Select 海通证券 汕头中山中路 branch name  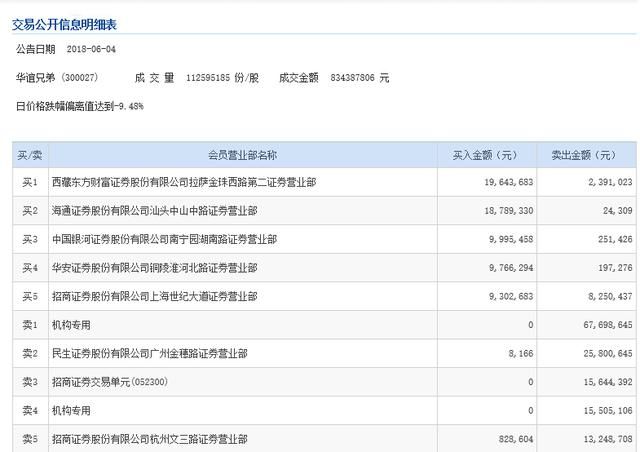coord(155,211)
